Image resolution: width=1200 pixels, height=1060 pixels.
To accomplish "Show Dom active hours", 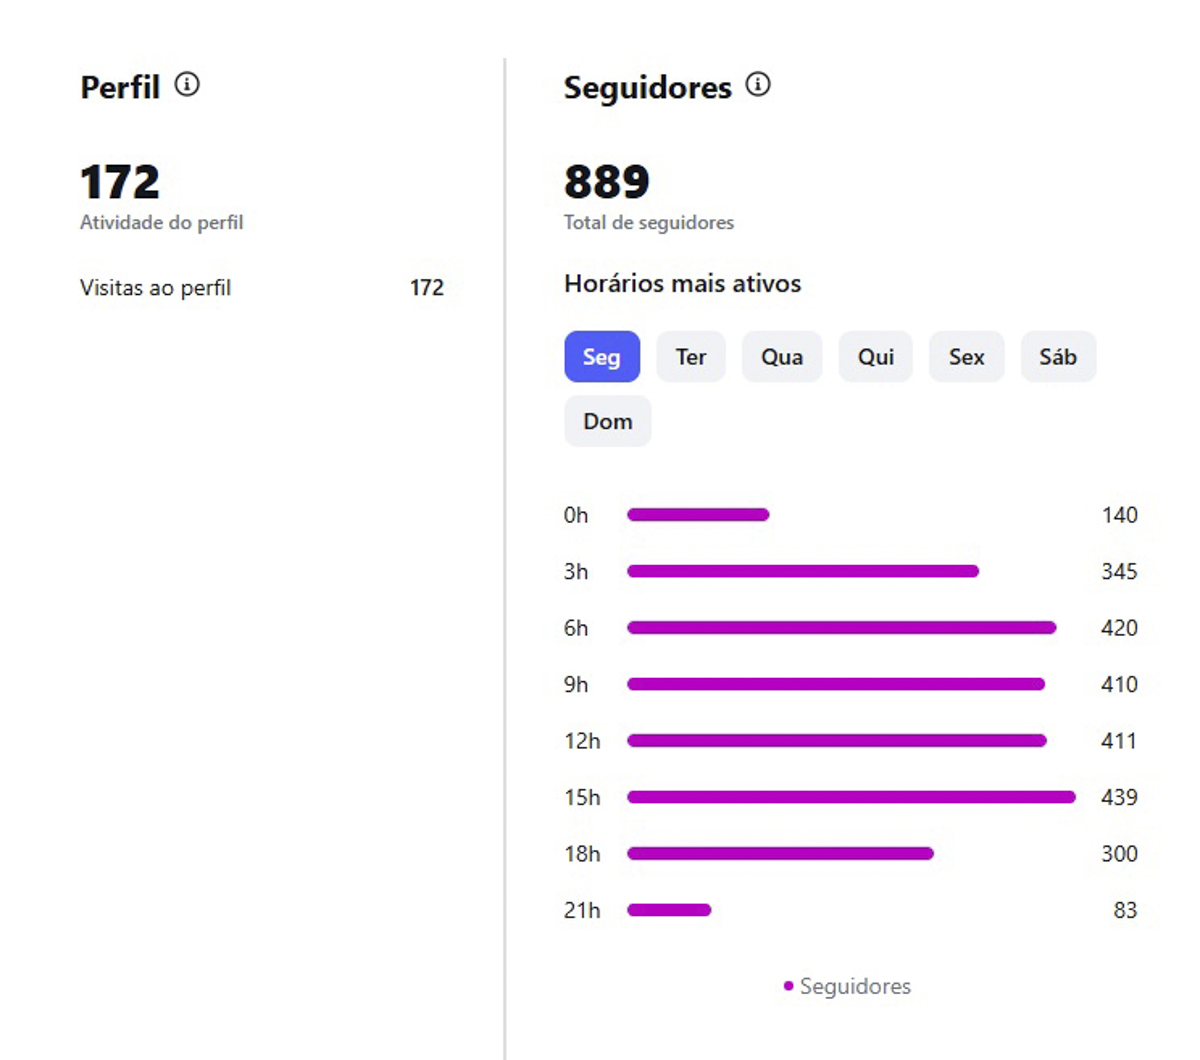I will tap(608, 421).
